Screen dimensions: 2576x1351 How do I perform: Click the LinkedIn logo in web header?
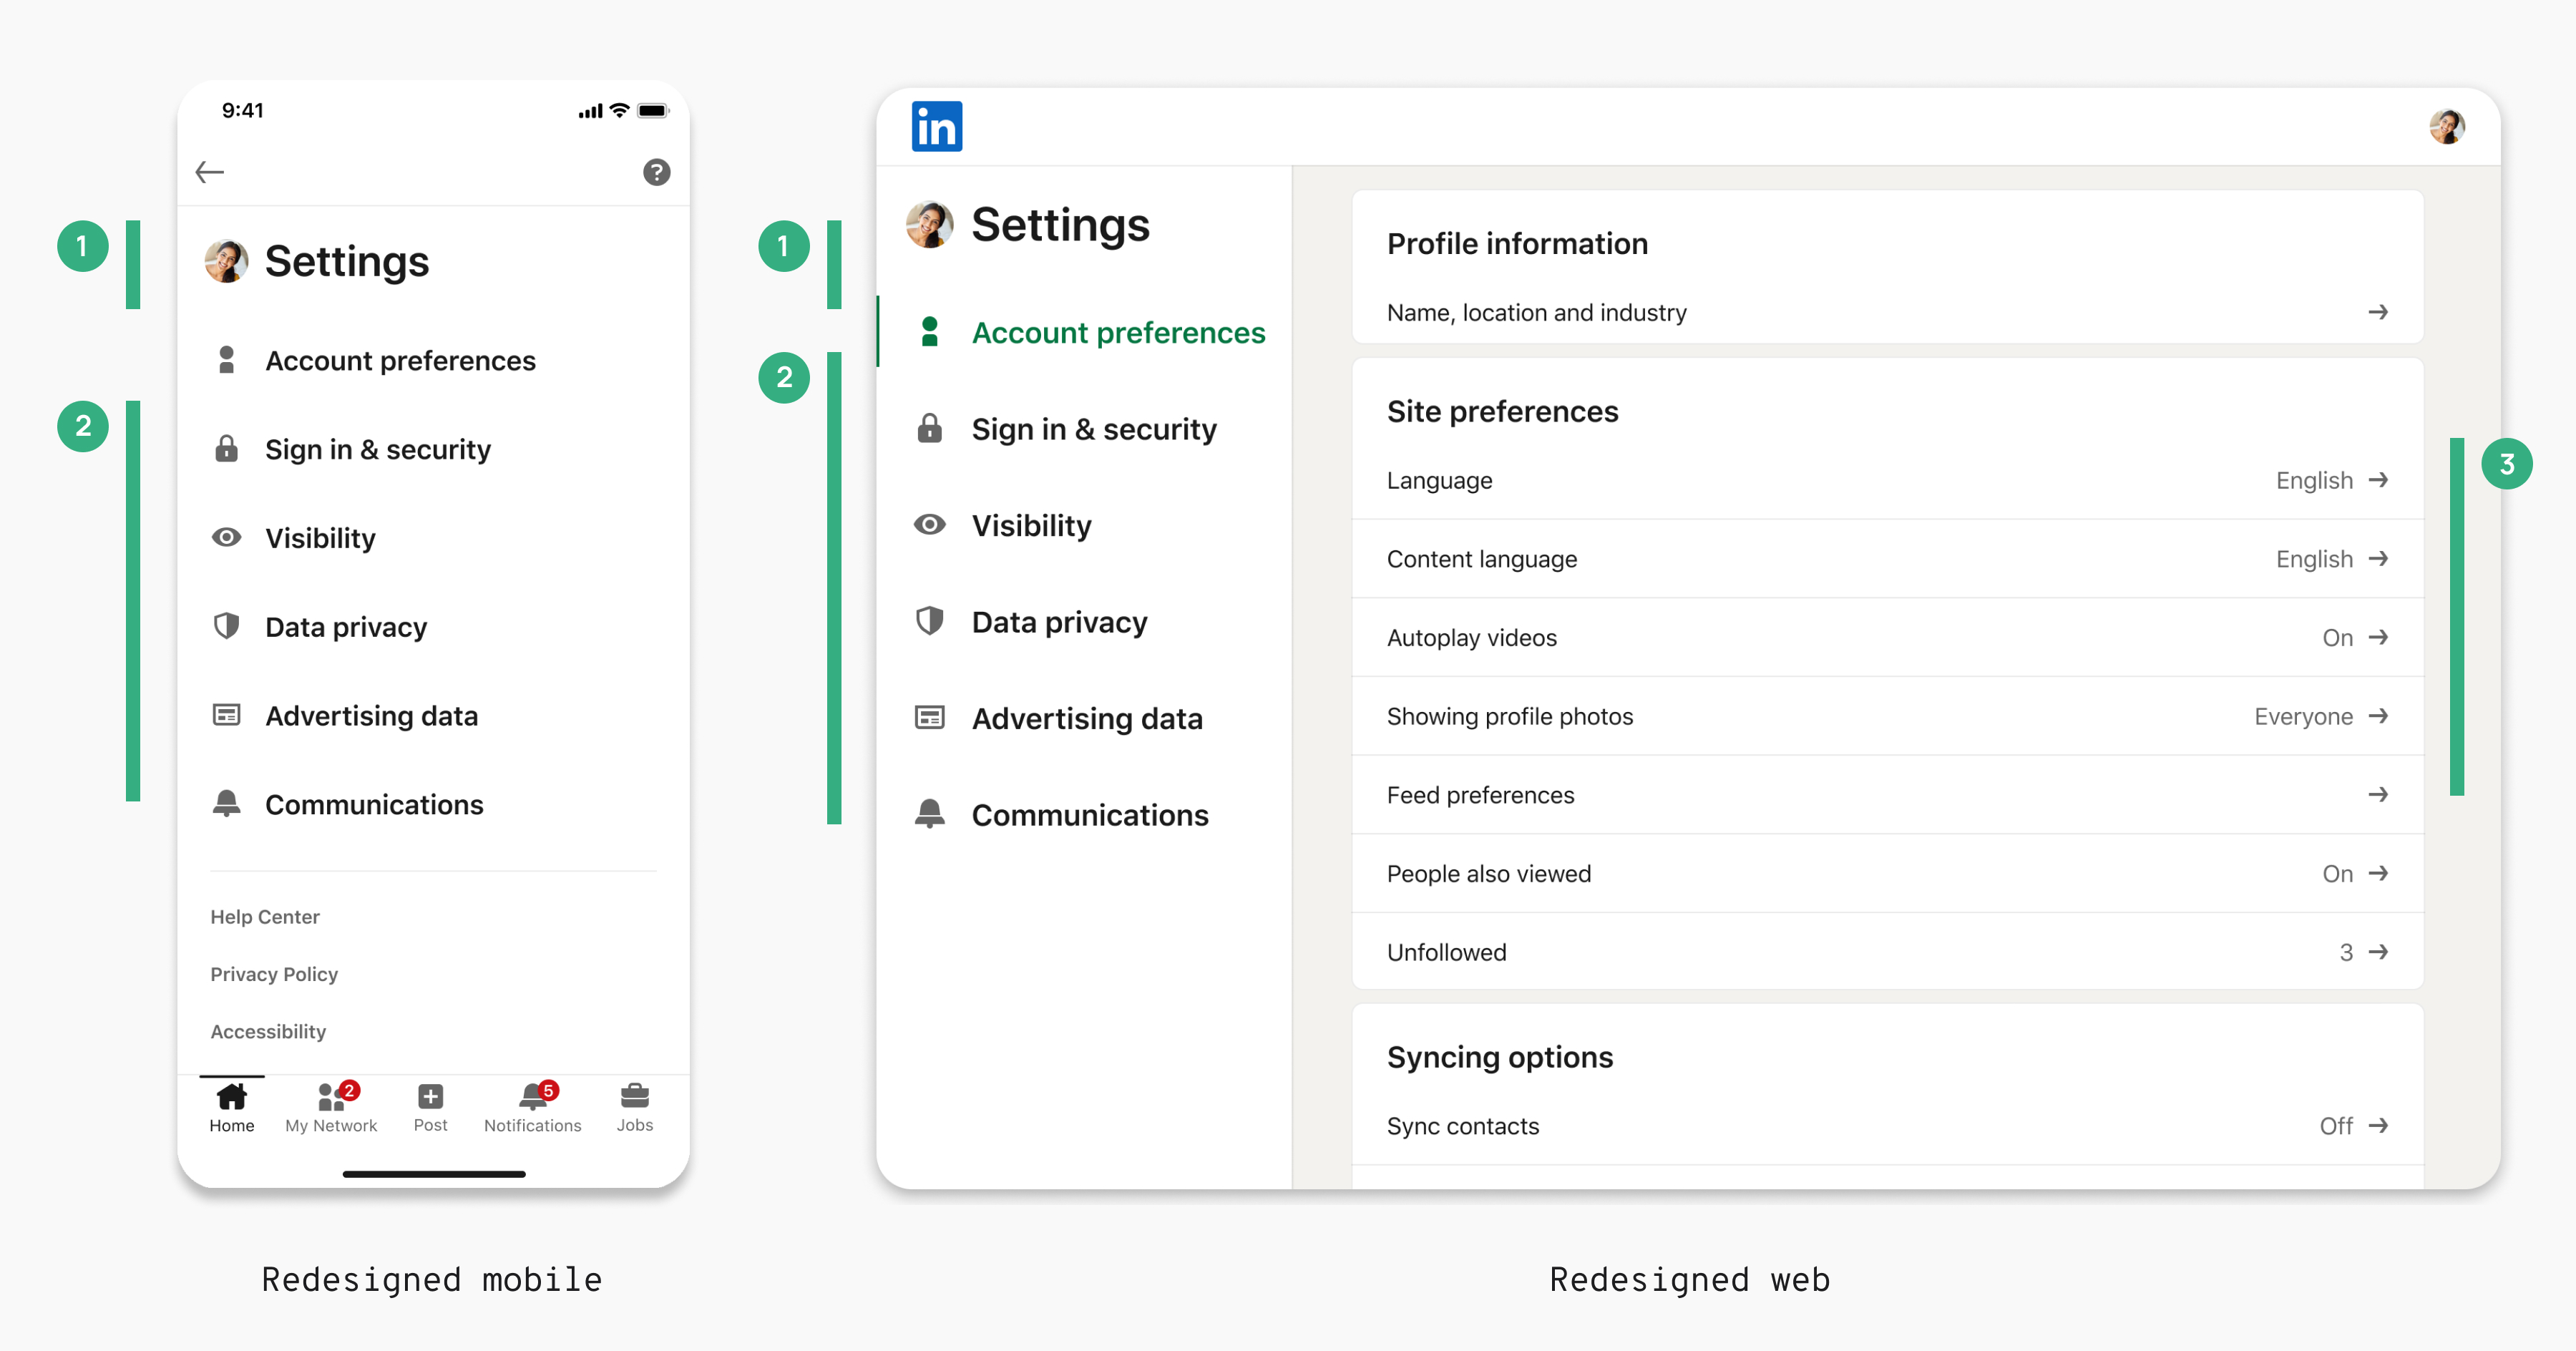pos(936,127)
